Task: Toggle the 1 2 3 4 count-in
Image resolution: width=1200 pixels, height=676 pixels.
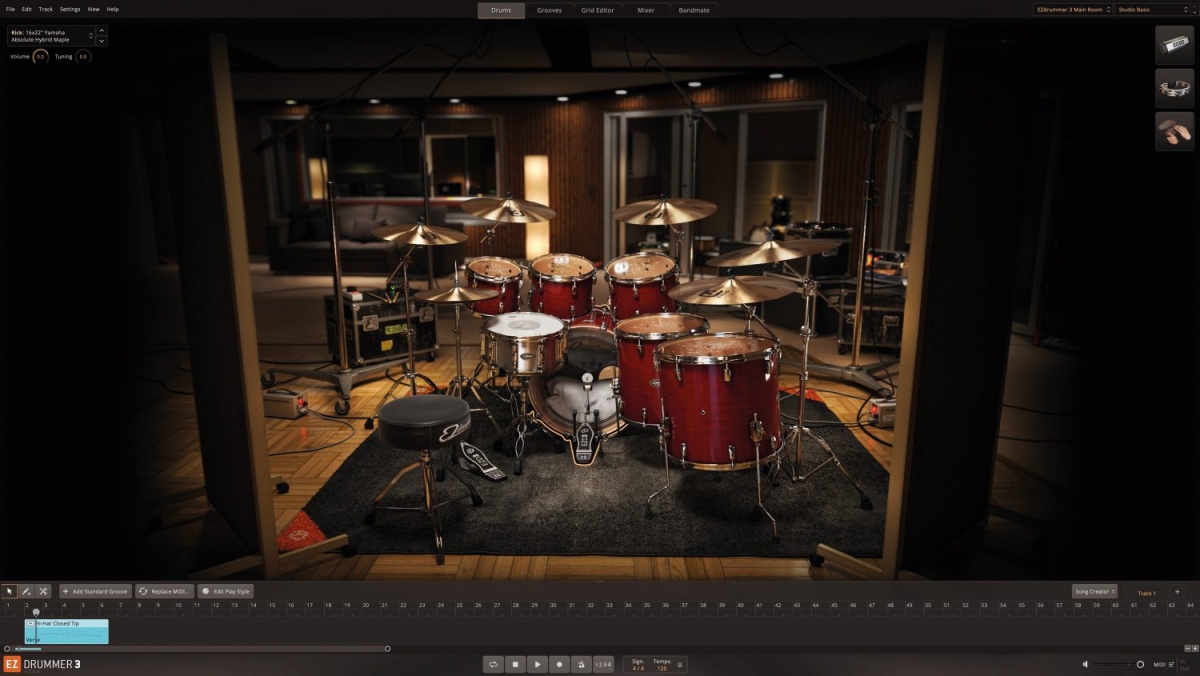Action: [603, 664]
